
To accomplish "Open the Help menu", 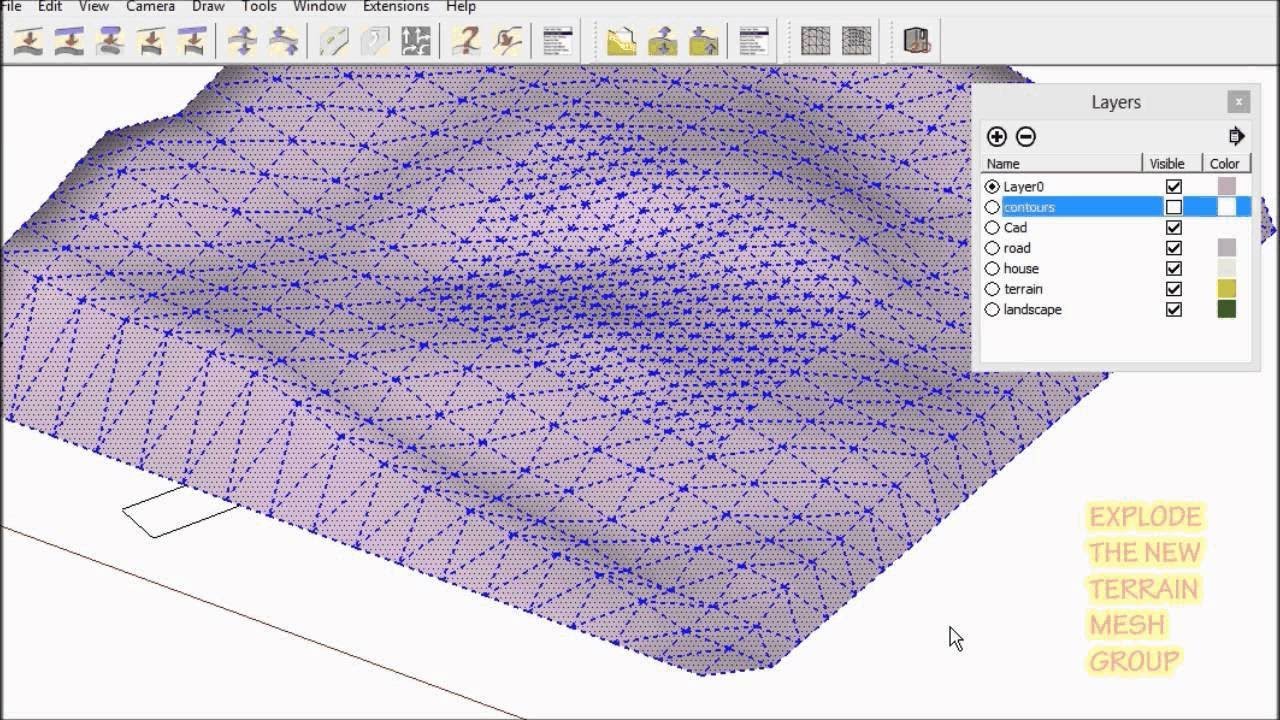I will pos(460,6).
